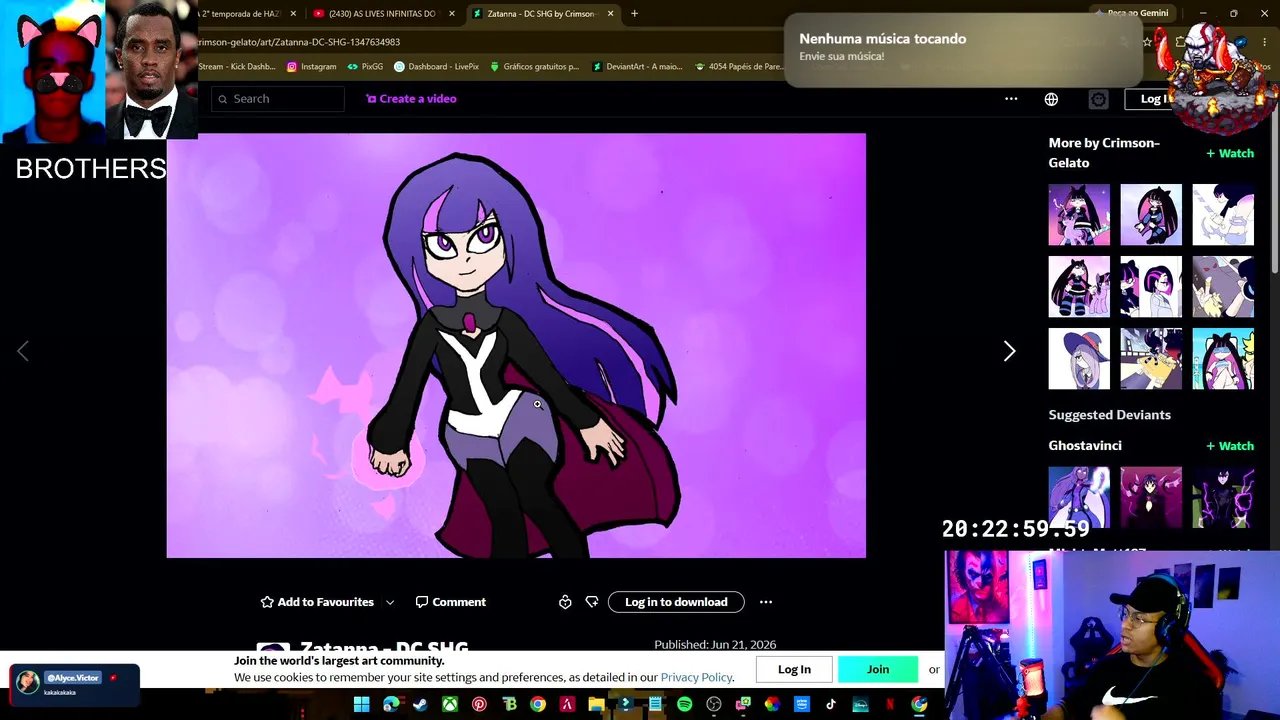Close the AS LIVES INFINITAS tab

(452, 14)
